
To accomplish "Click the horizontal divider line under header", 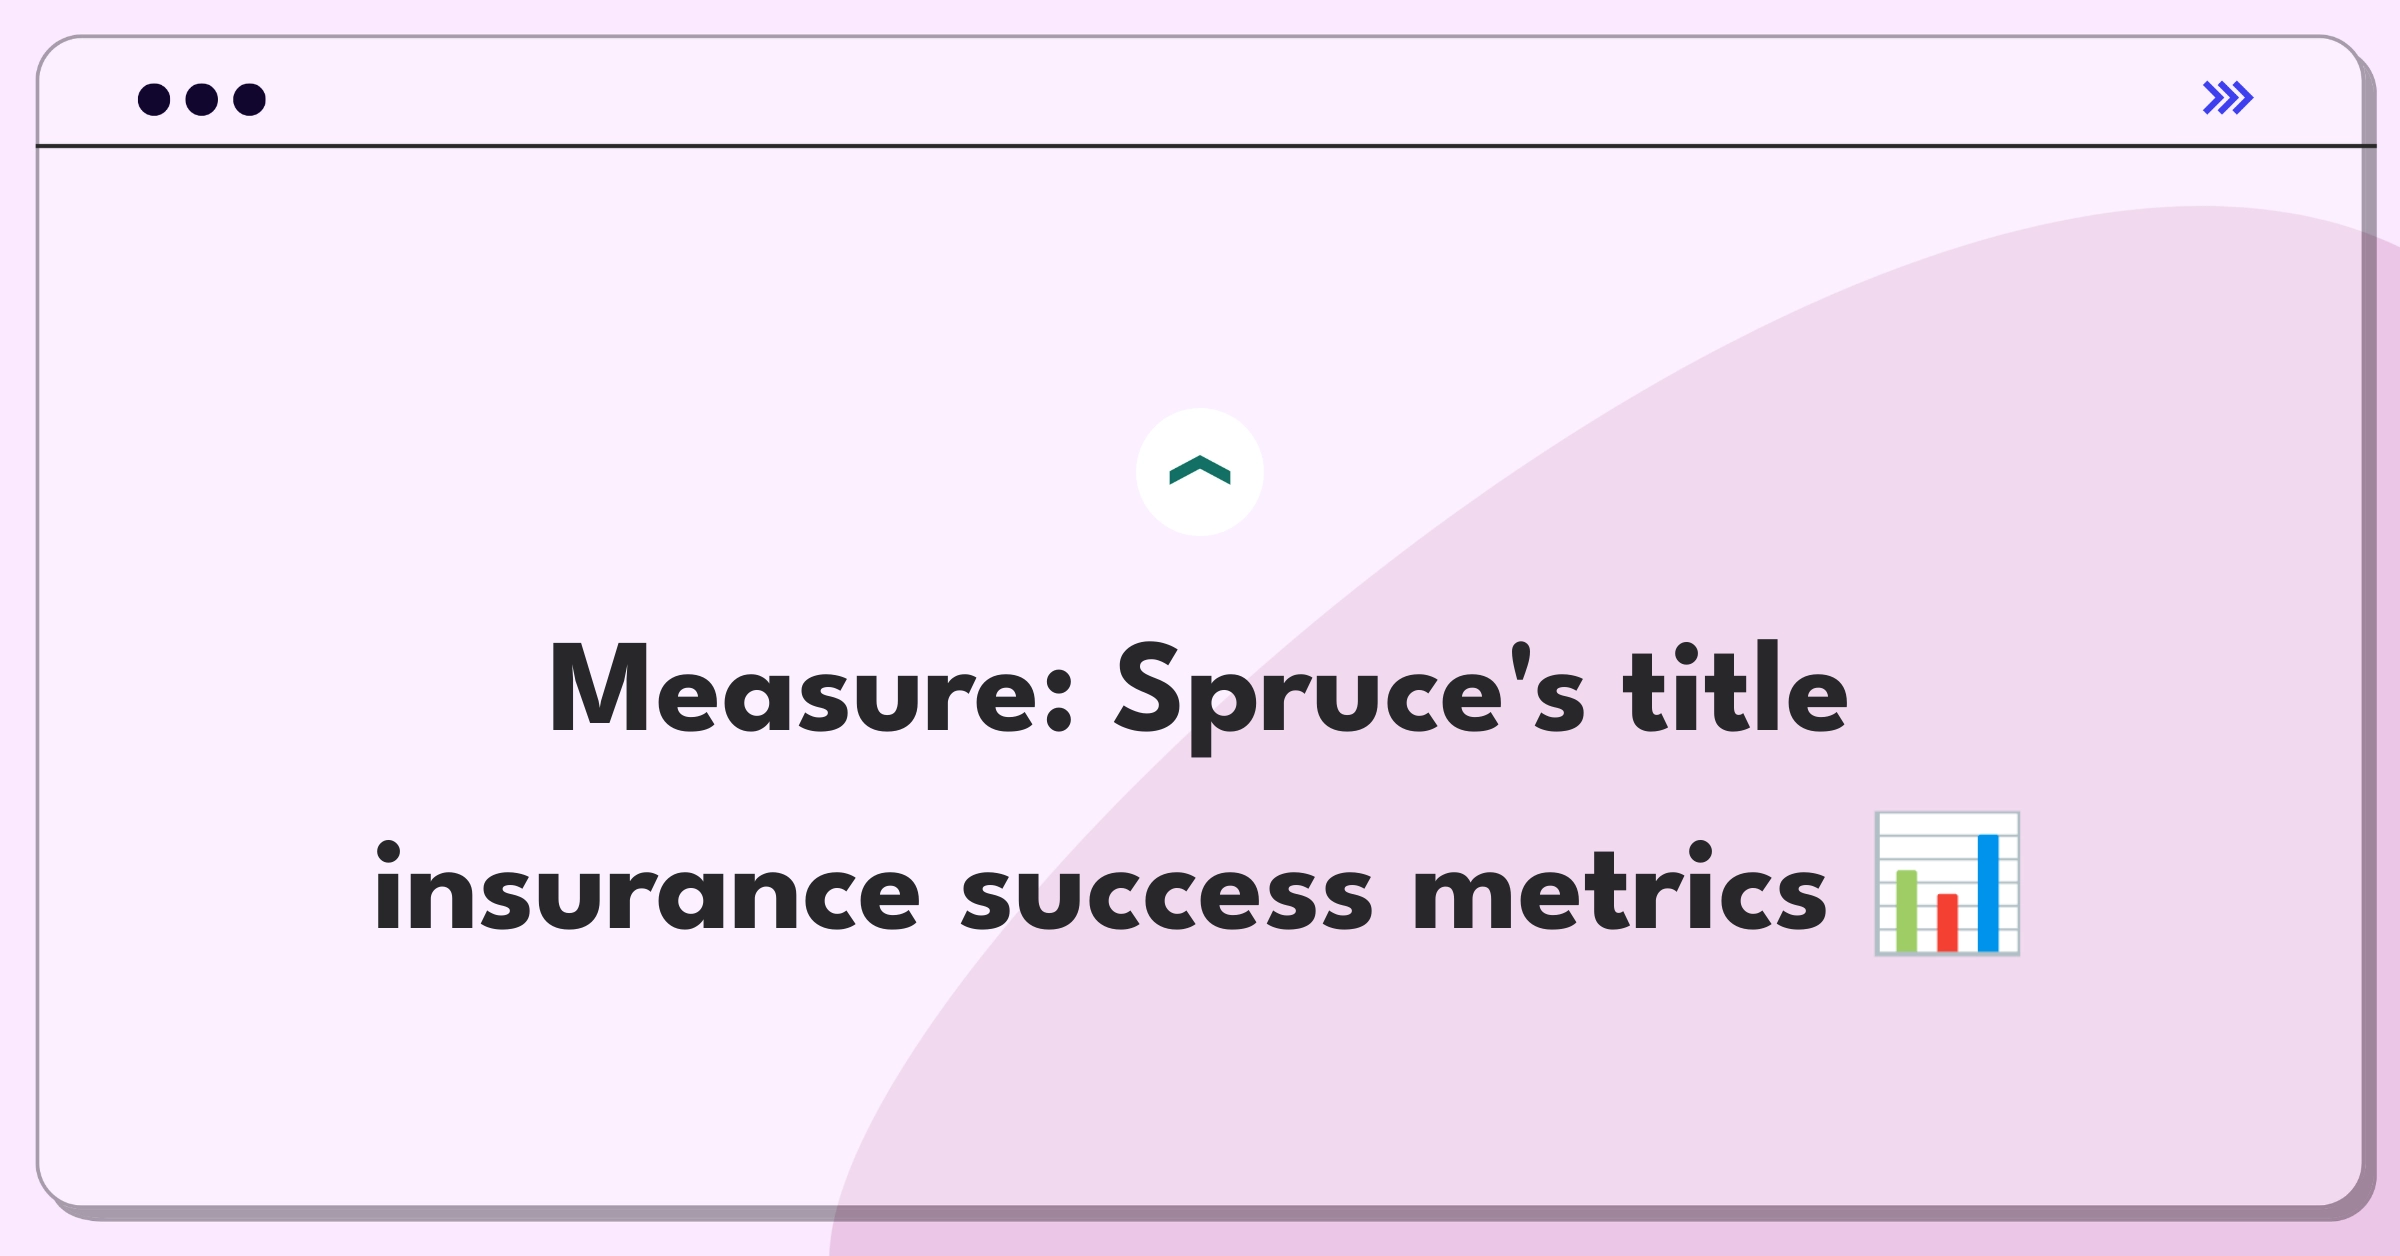I will coord(1205,146).
